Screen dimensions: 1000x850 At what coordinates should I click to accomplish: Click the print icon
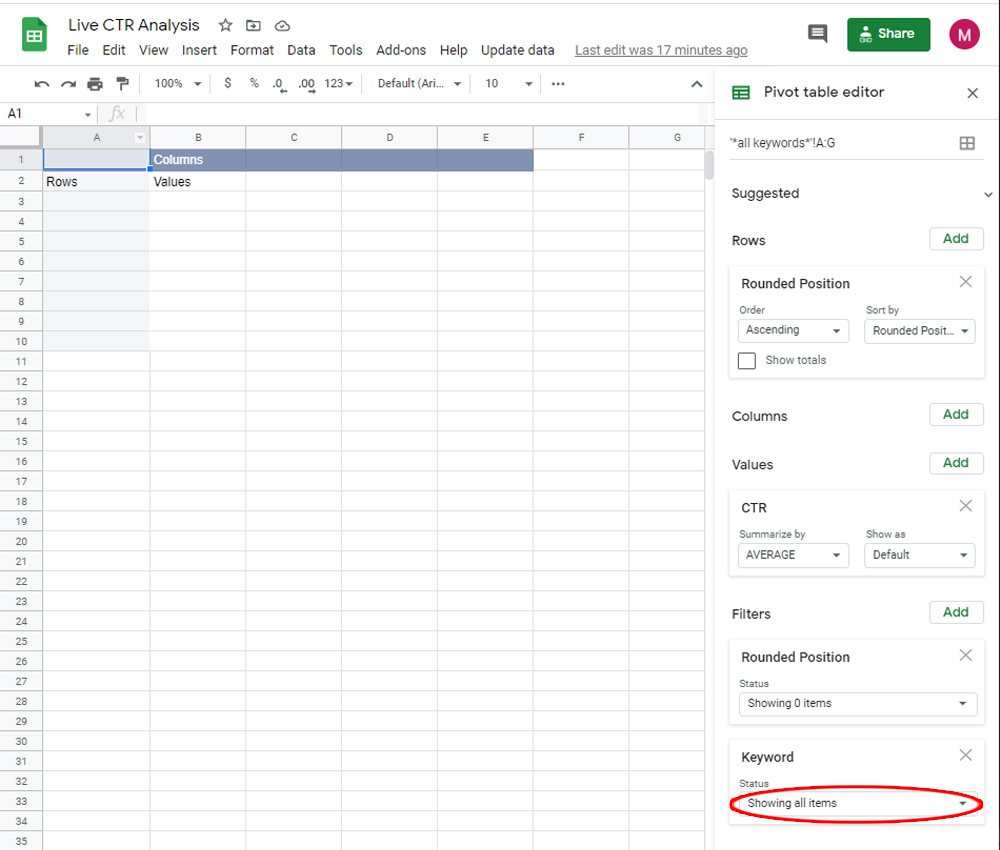click(x=95, y=84)
